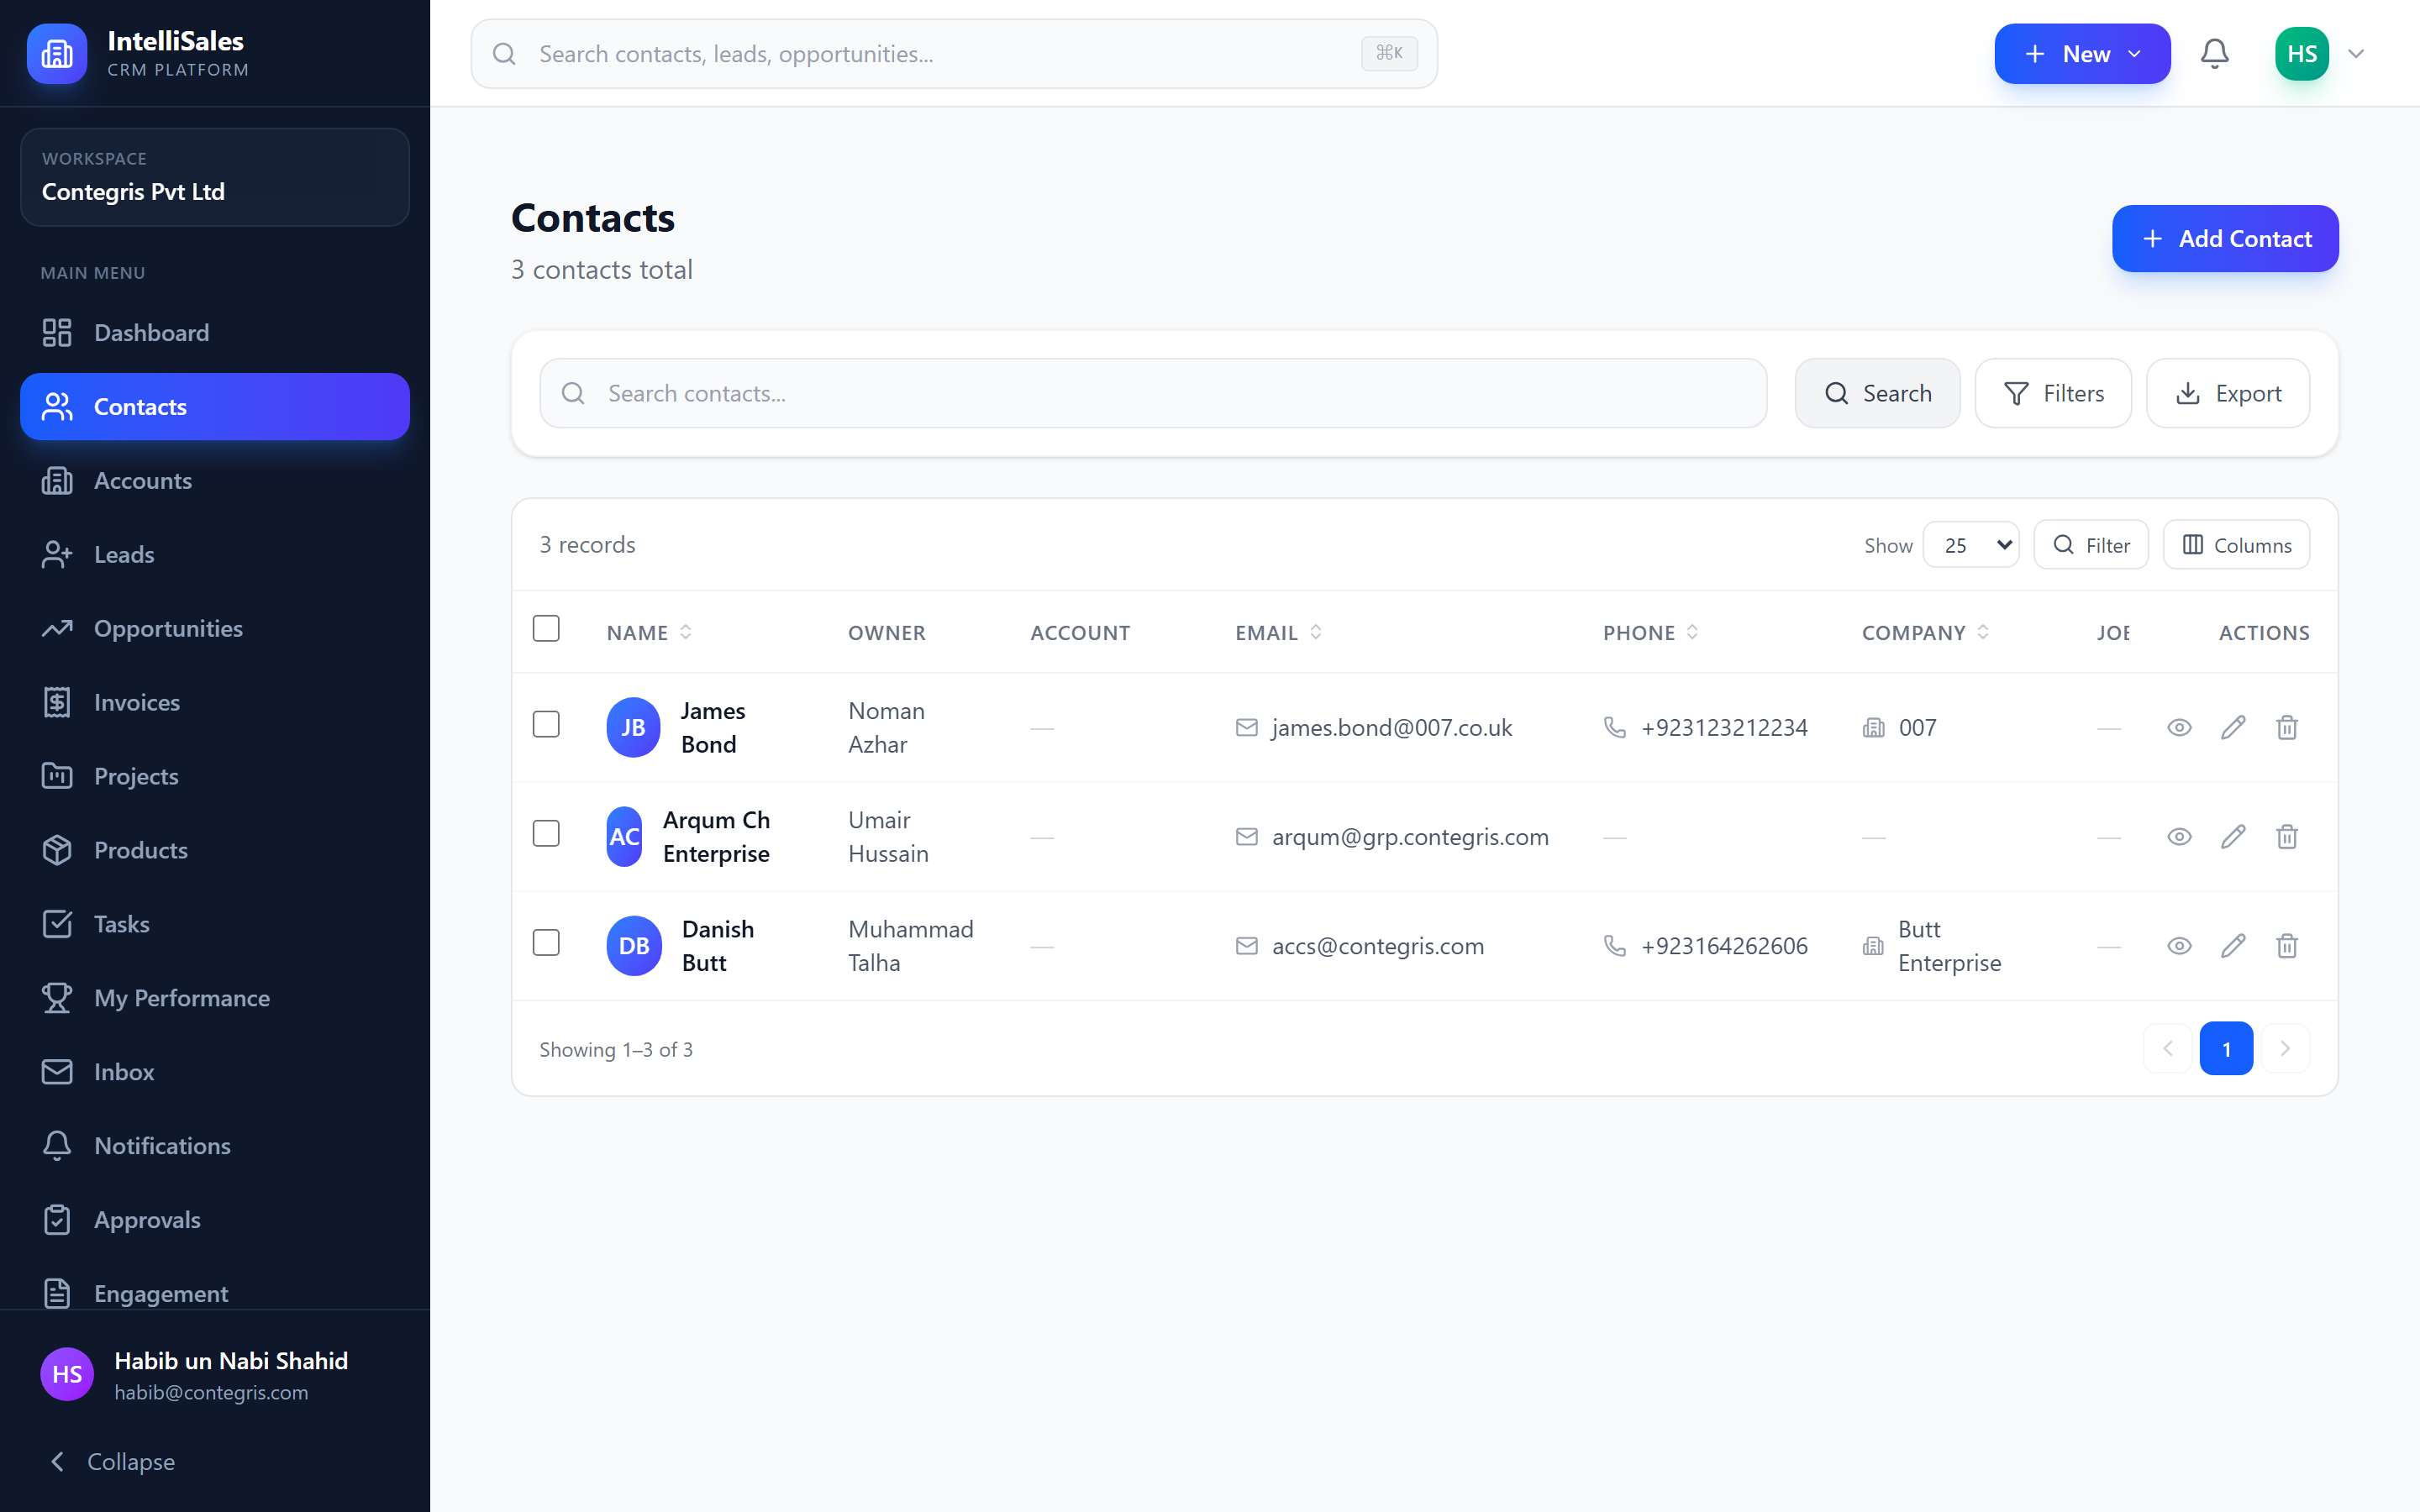Go to previous page of contacts

point(2168,1048)
